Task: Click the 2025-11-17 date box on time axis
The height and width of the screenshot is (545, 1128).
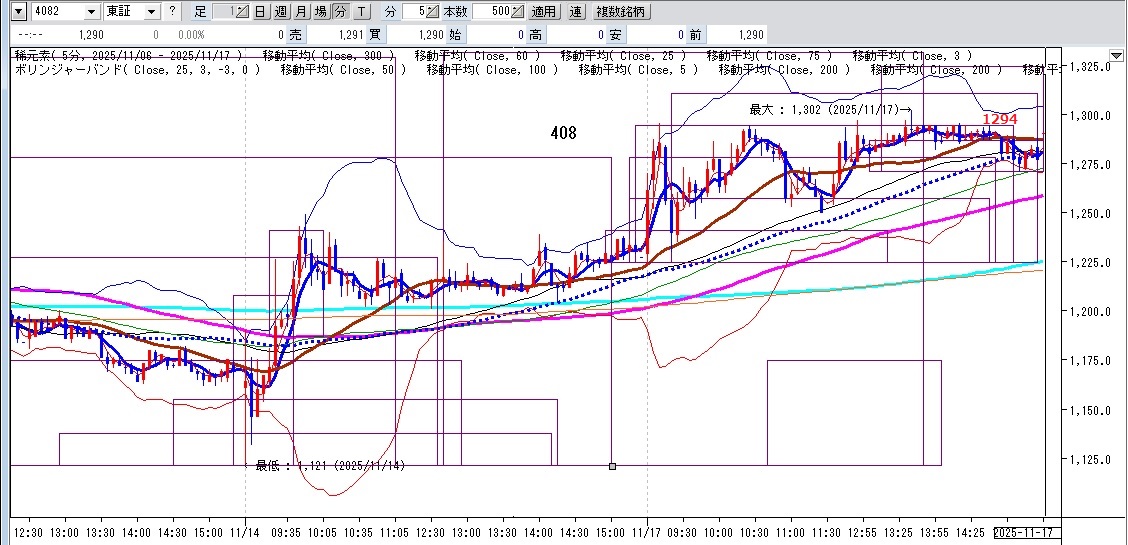Action: [1027, 533]
